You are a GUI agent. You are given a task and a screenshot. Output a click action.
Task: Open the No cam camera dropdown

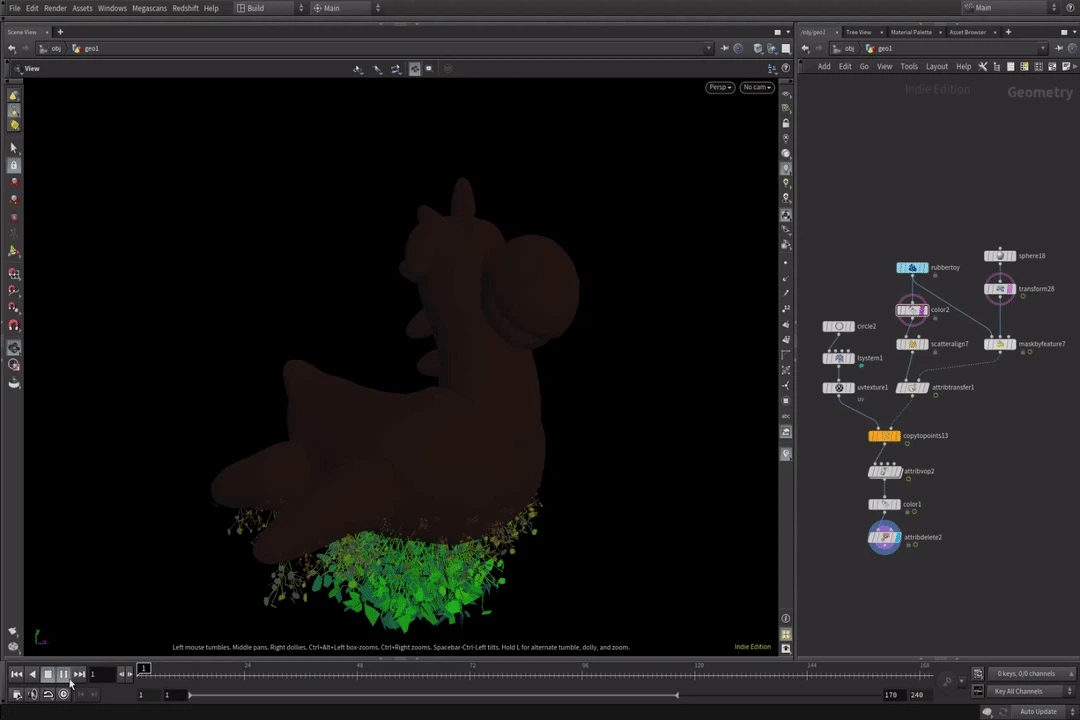click(x=757, y=88)
